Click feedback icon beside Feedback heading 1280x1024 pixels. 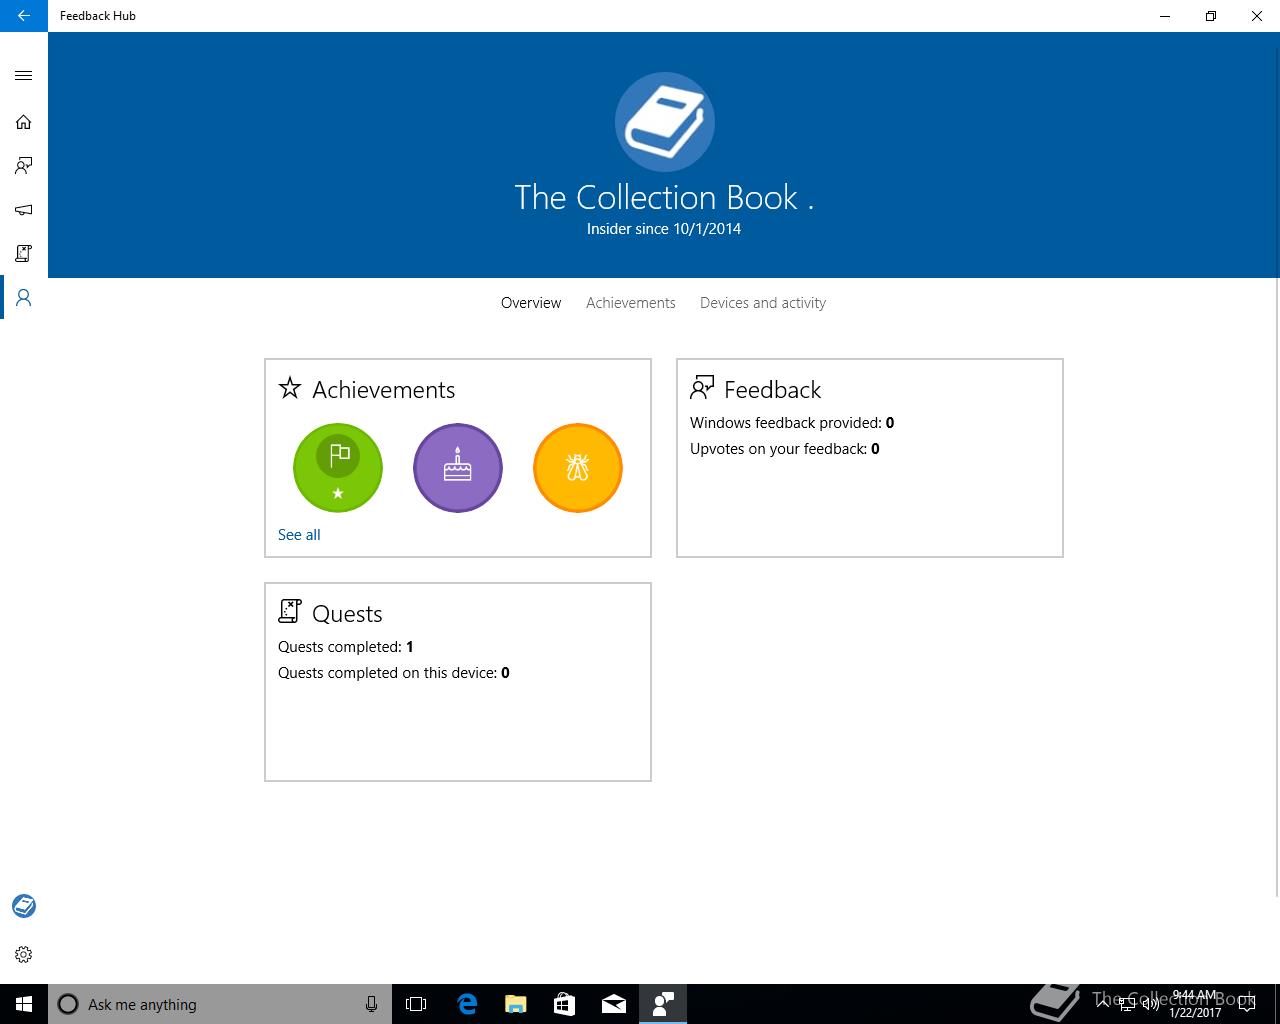pyautogui.click(x=702, y=388)
